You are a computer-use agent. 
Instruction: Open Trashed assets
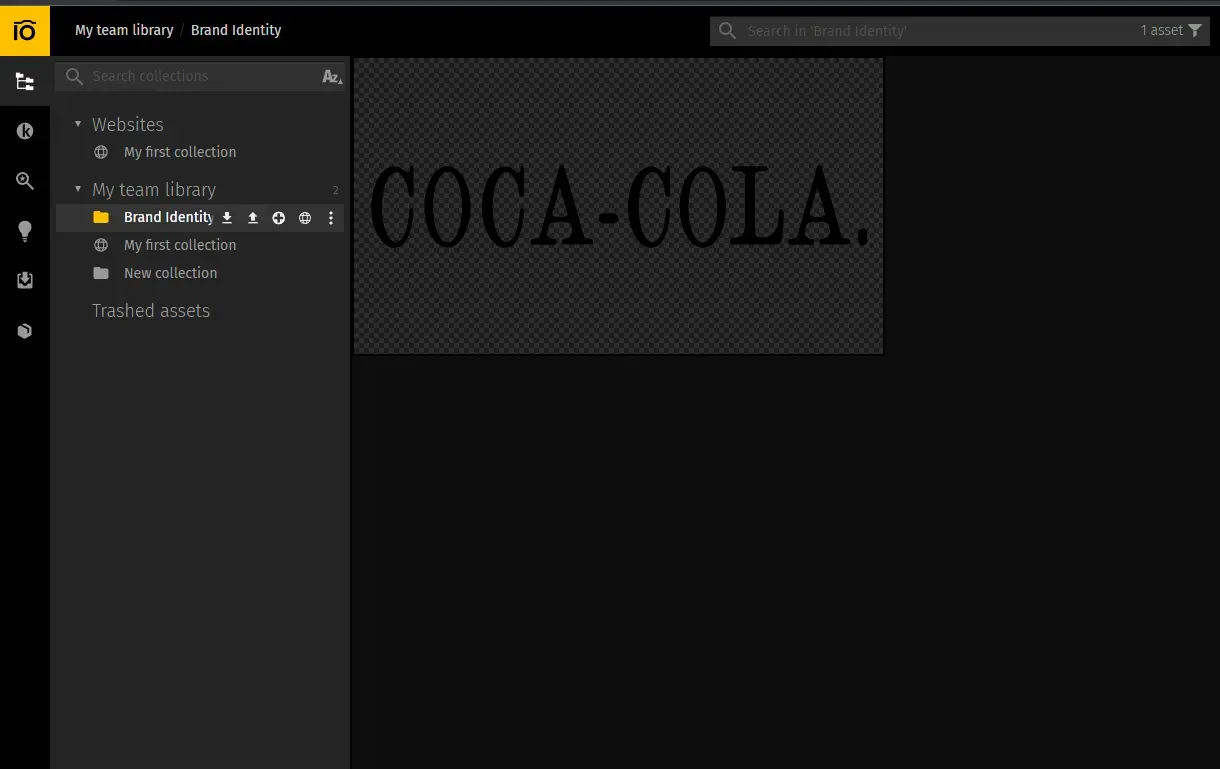tap(151, 311)
